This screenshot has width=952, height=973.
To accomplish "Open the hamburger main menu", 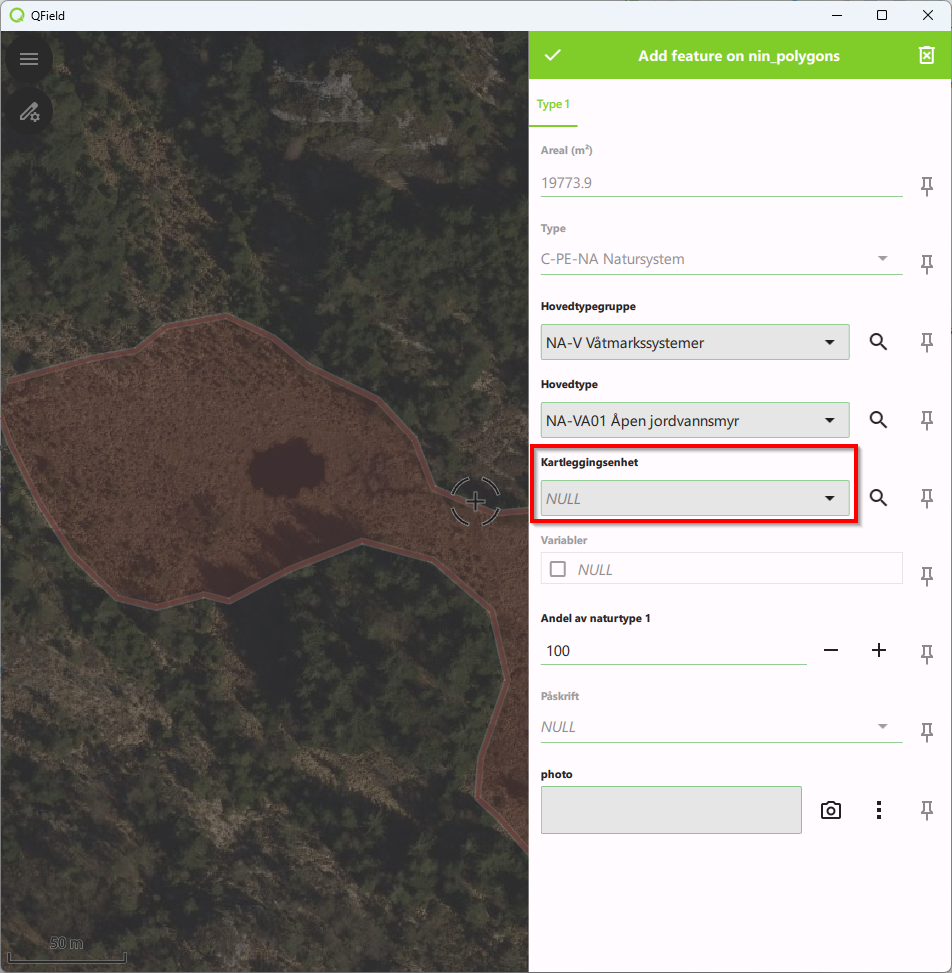I will (29, 59).
